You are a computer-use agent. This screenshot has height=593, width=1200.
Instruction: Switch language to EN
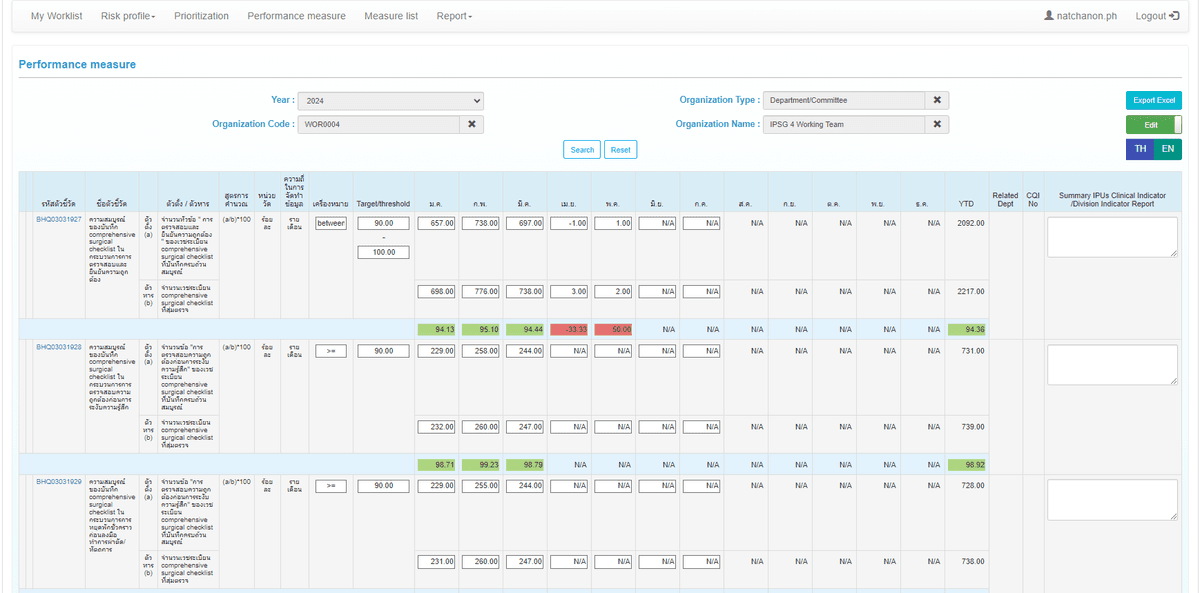tap(1168, 149)
